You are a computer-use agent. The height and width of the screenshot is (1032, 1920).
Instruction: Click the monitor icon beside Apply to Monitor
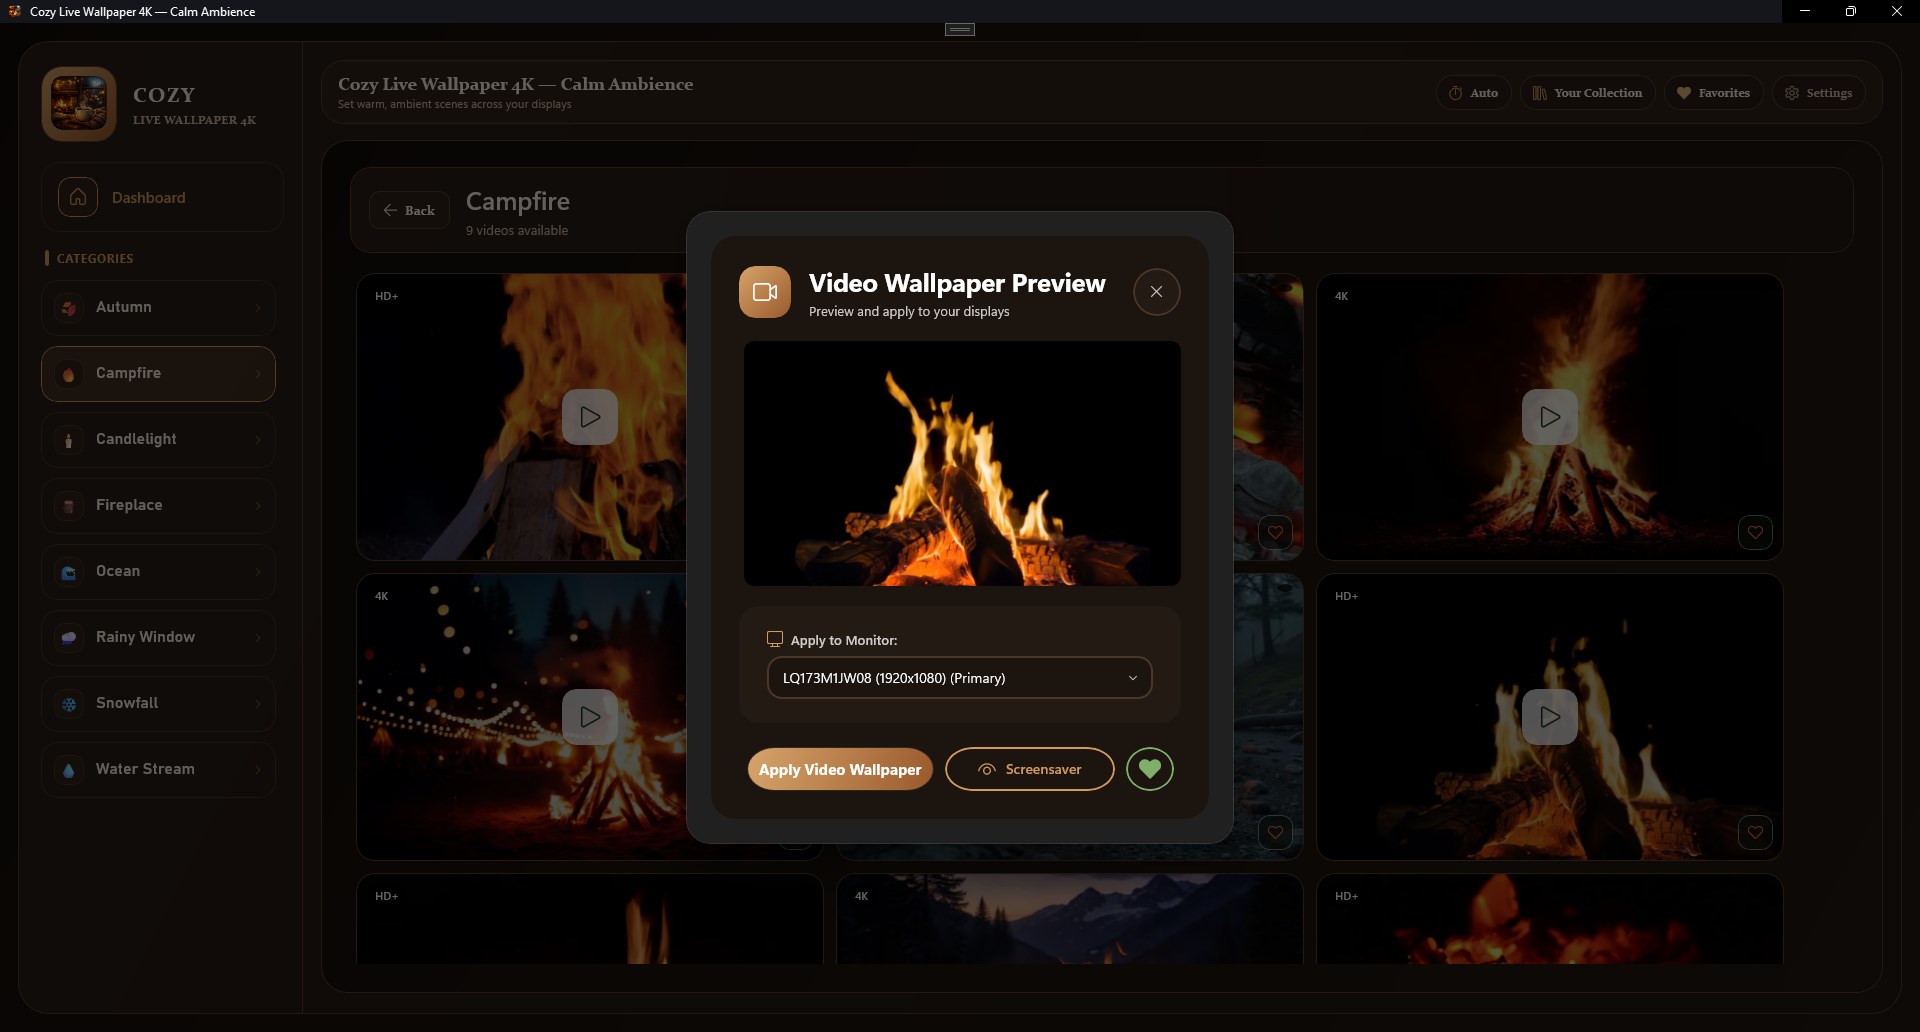click(x=775, y=639)
